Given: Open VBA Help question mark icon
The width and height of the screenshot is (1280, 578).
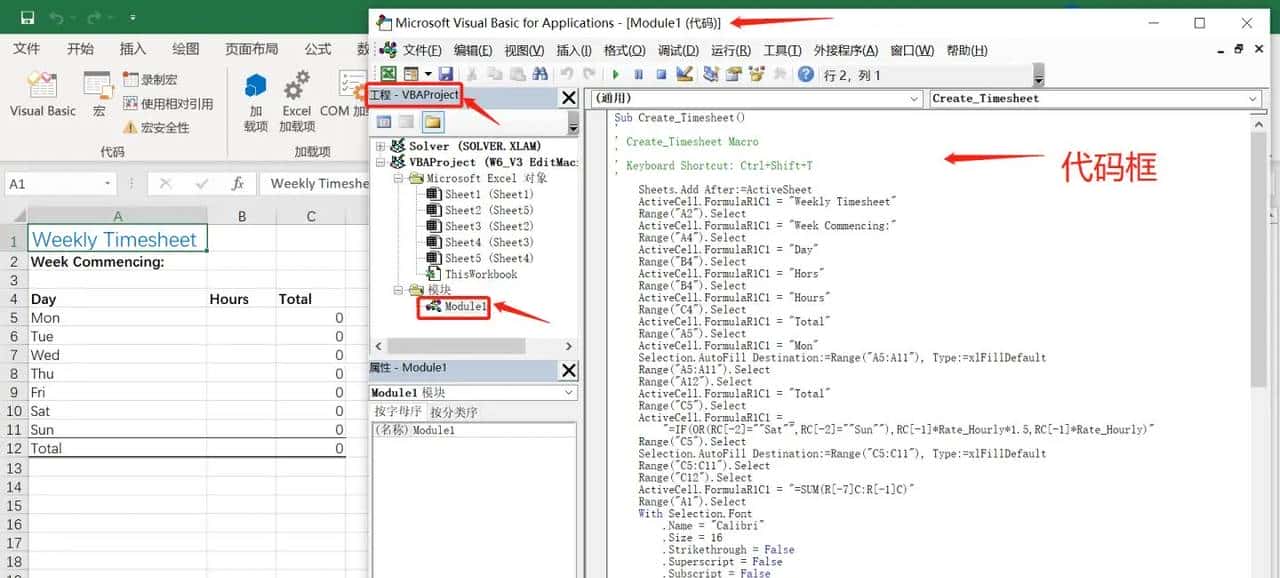Looking at the screenshot, I should (805, 74).
